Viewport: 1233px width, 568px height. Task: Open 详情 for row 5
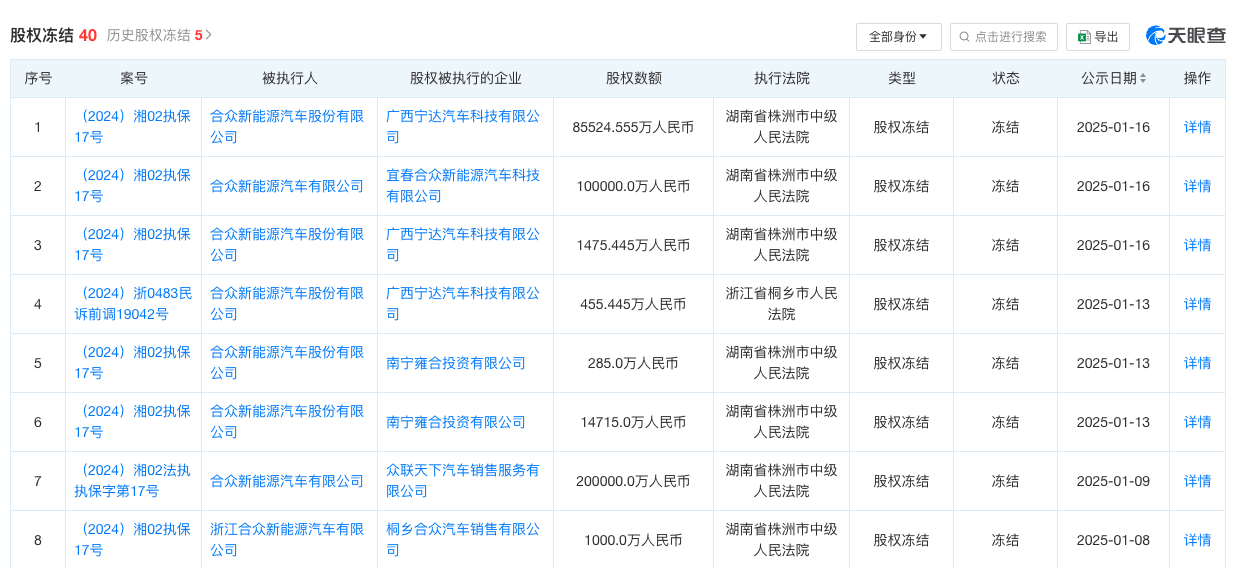point(1197,363)
